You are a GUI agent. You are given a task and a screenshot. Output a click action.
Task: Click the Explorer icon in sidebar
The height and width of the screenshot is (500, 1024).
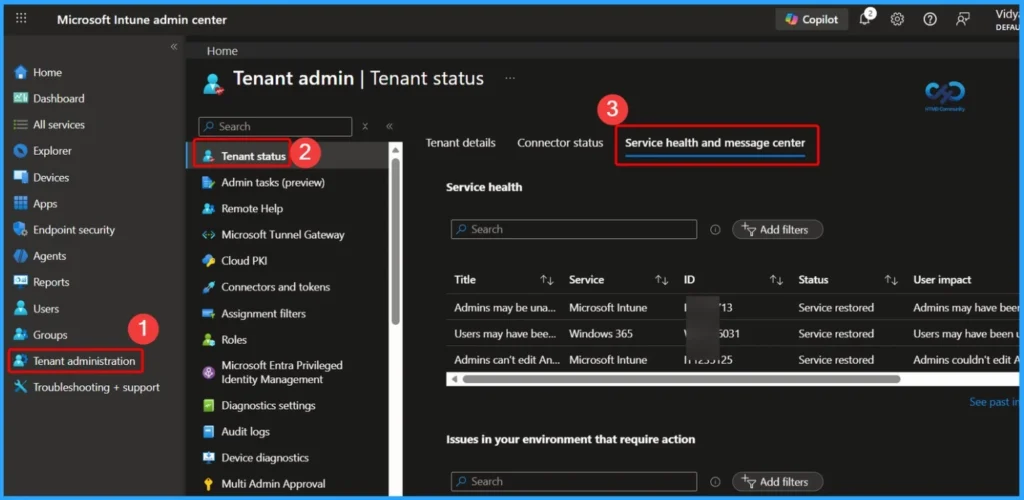point(21,151)
